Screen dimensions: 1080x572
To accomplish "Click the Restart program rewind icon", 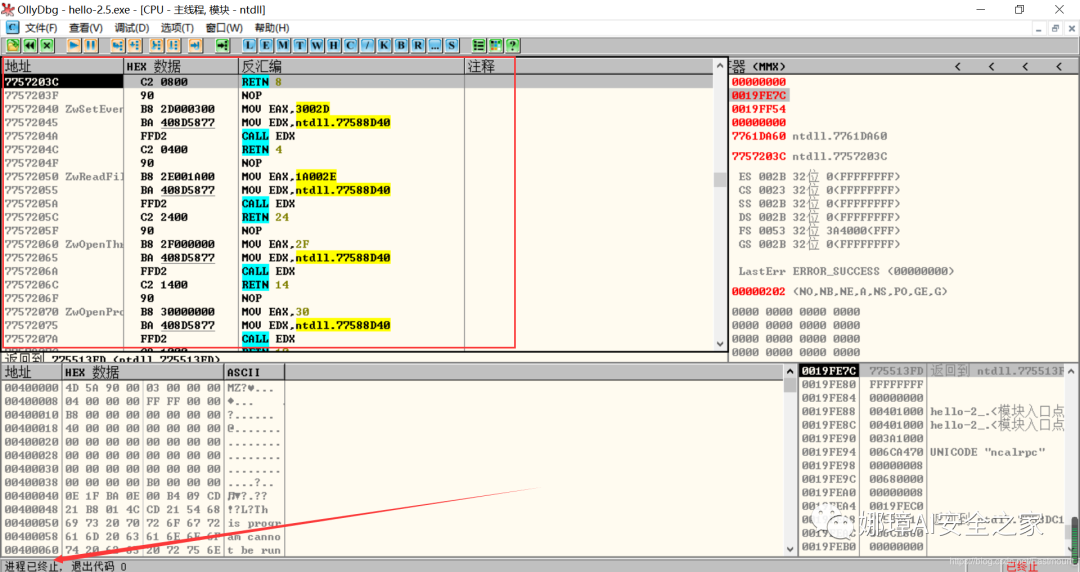I will pos(30,45).
